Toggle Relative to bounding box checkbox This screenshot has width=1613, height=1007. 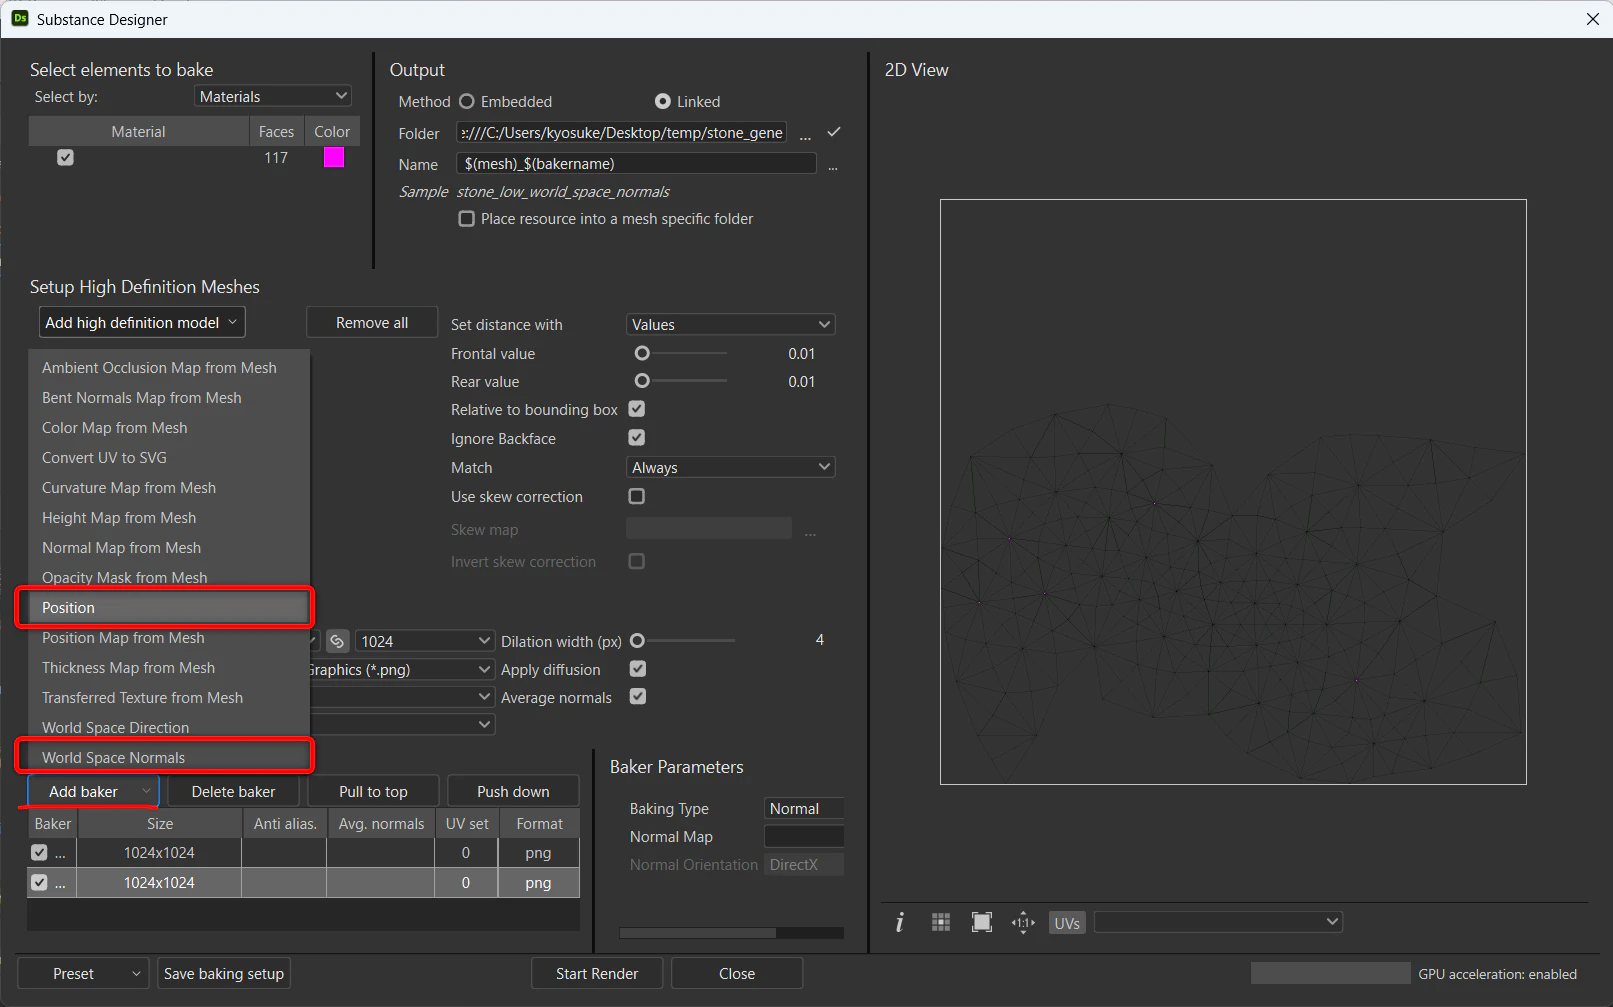[x=637, y=409]
